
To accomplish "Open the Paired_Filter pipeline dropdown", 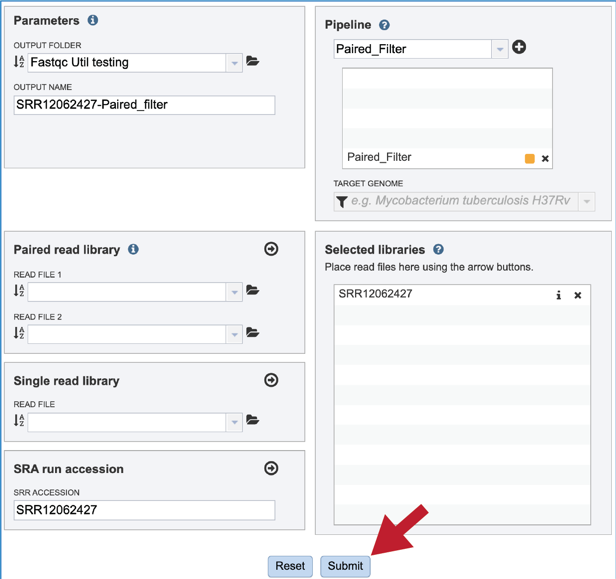I will pos(500,49).
